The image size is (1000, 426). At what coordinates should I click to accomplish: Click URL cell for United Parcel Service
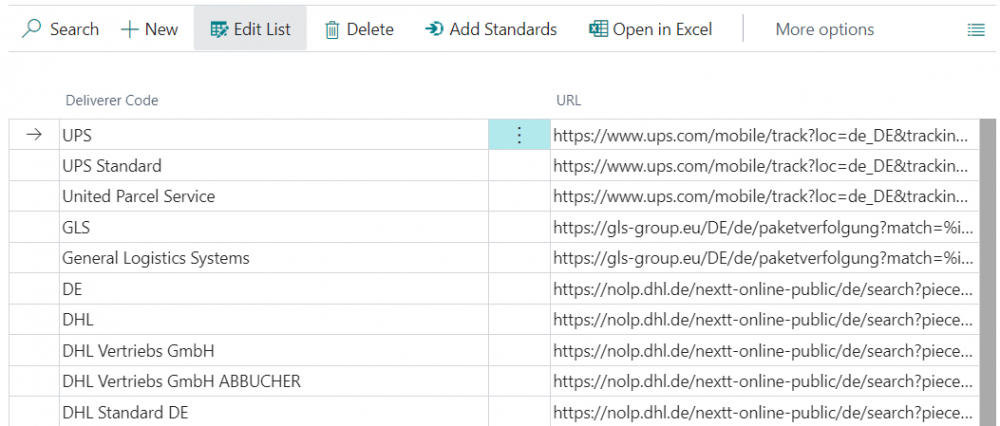point(765,196)
